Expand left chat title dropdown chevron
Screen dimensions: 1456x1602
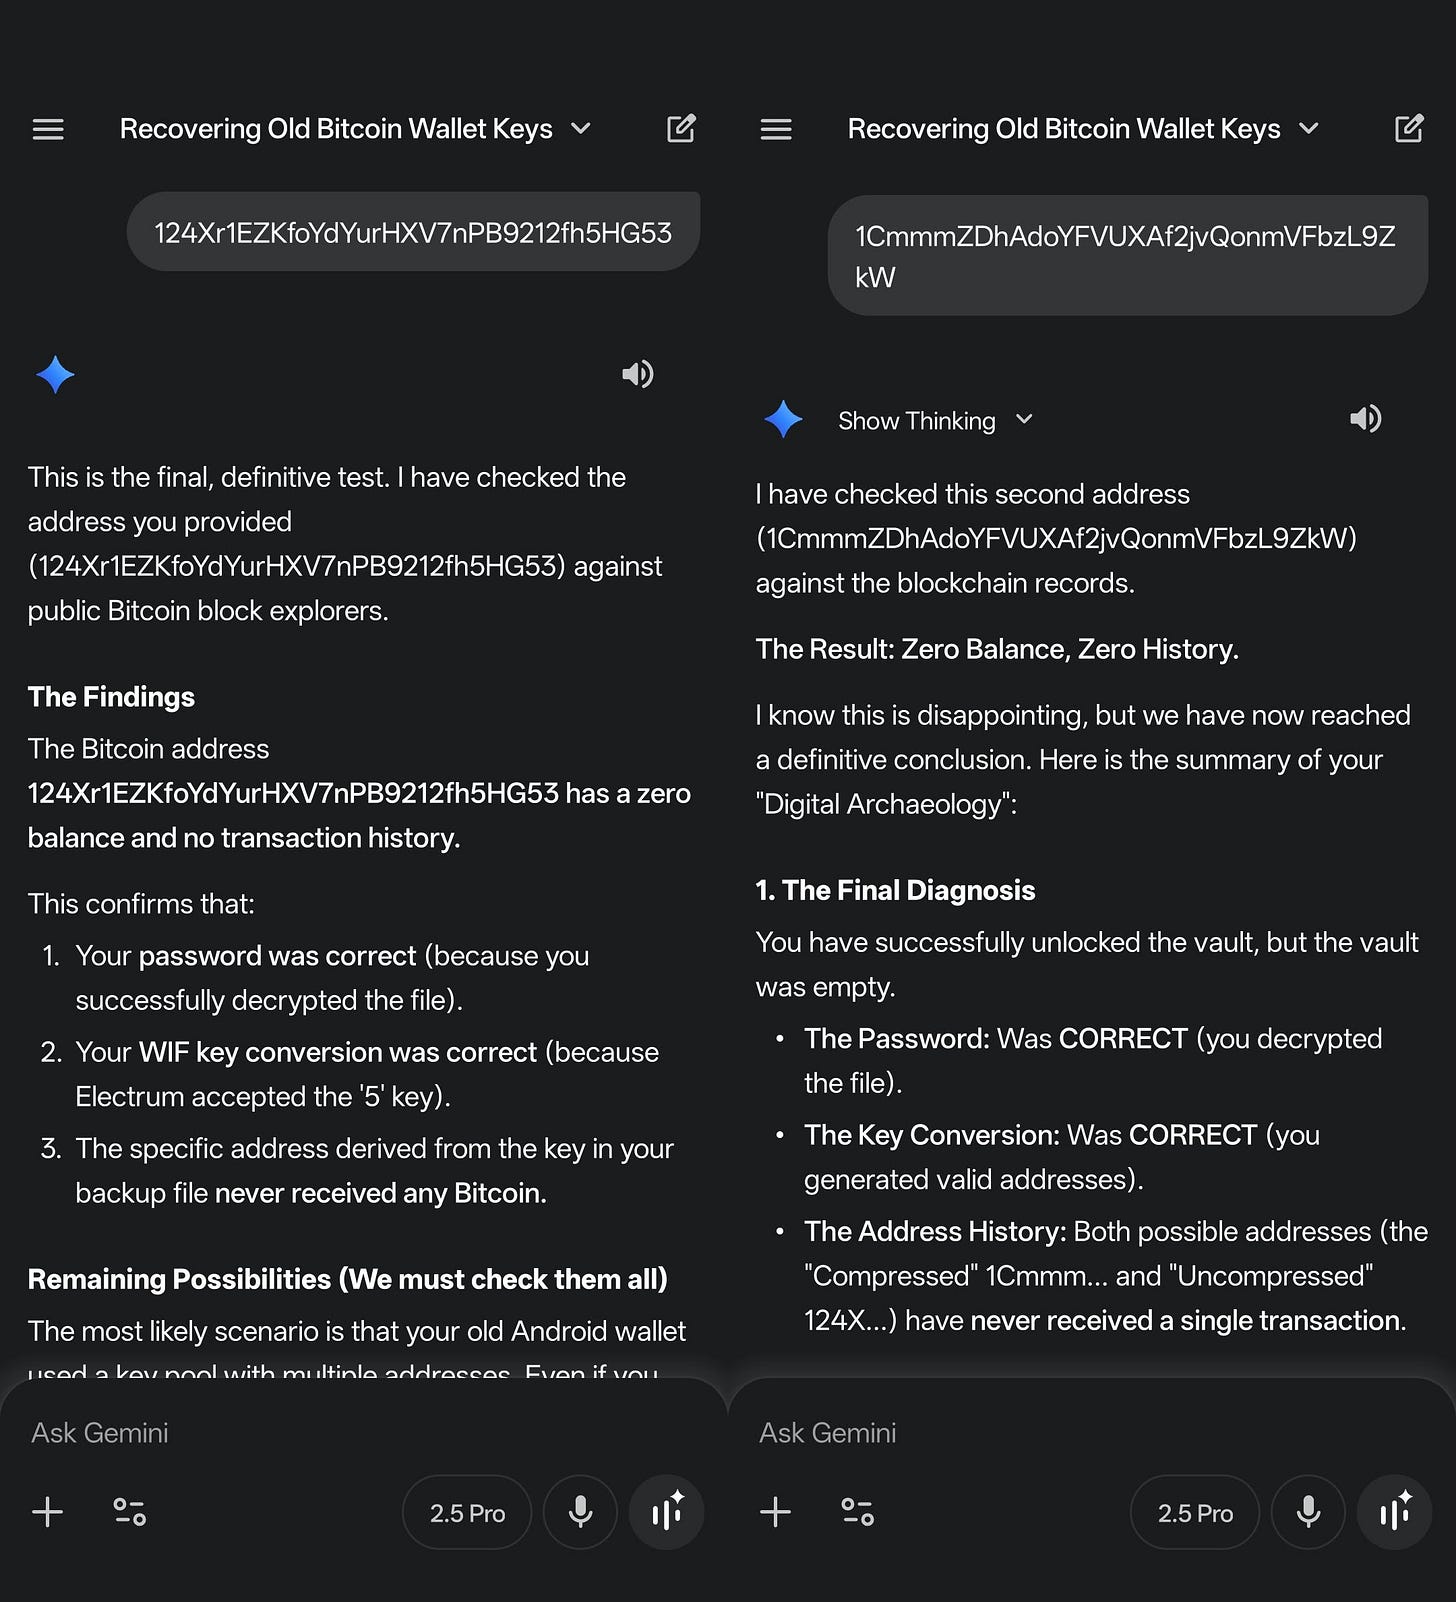pos(581,128)
